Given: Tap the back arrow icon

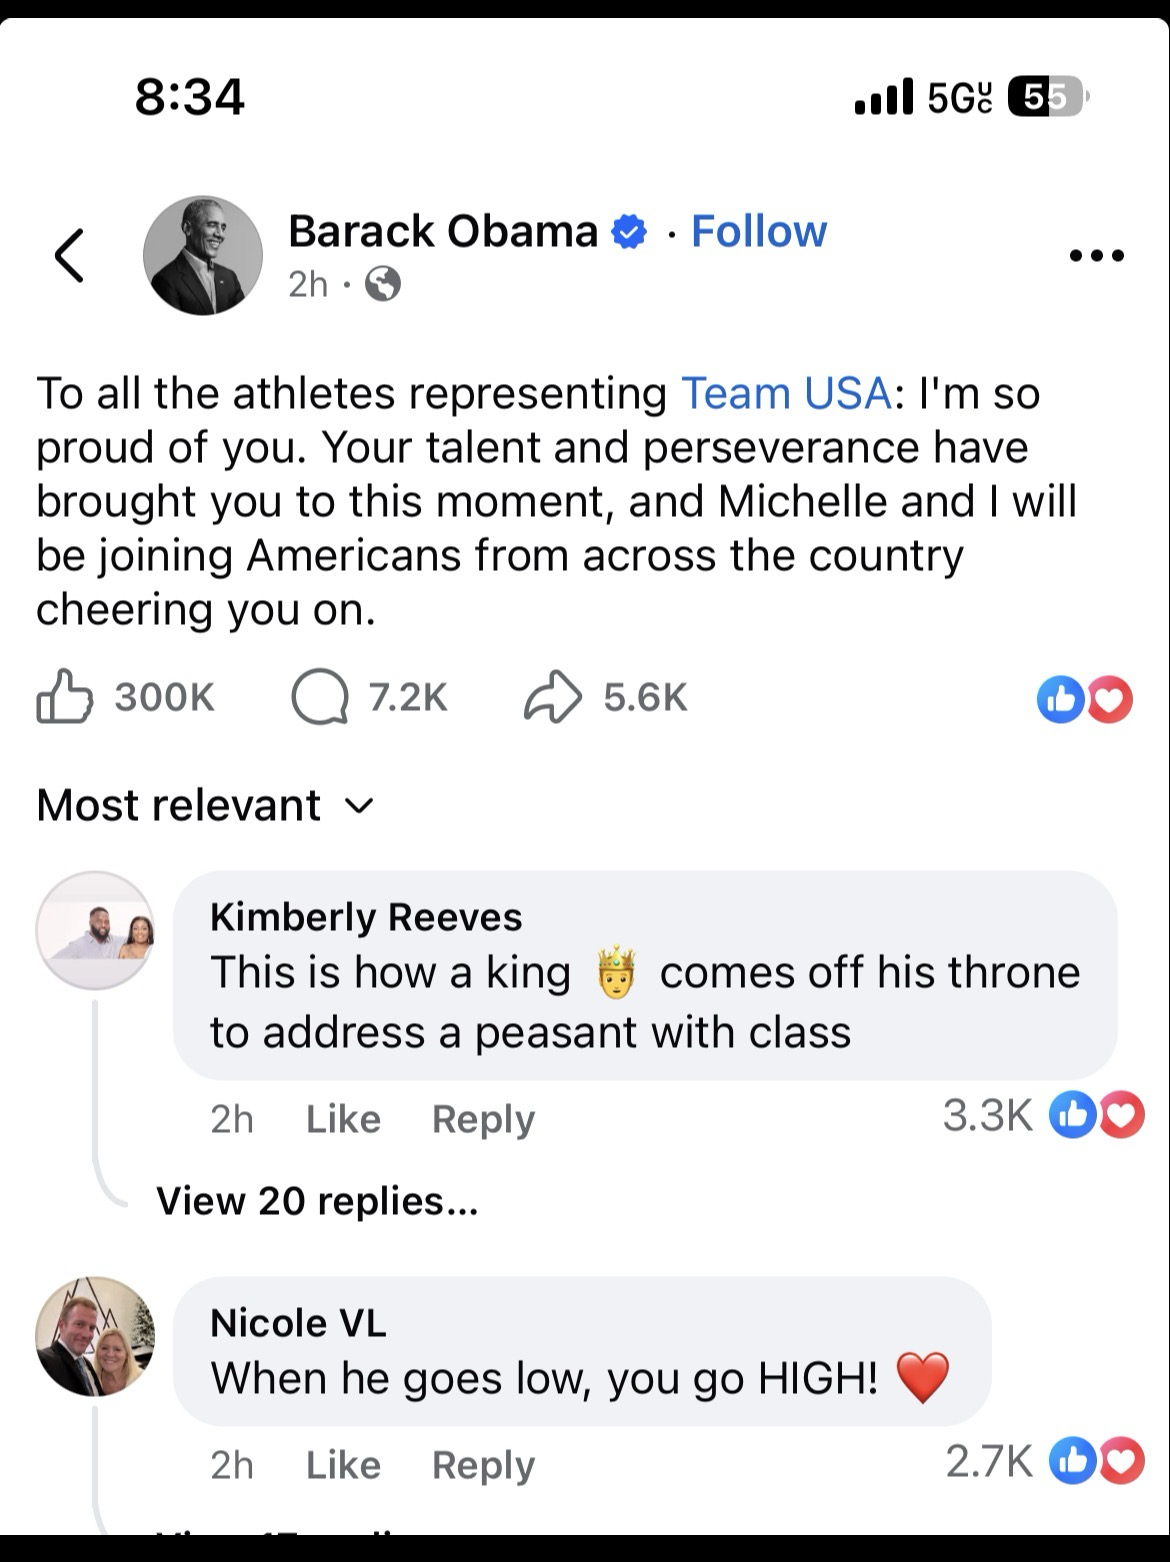Looking at the screenshot, I should coord(69,256).
